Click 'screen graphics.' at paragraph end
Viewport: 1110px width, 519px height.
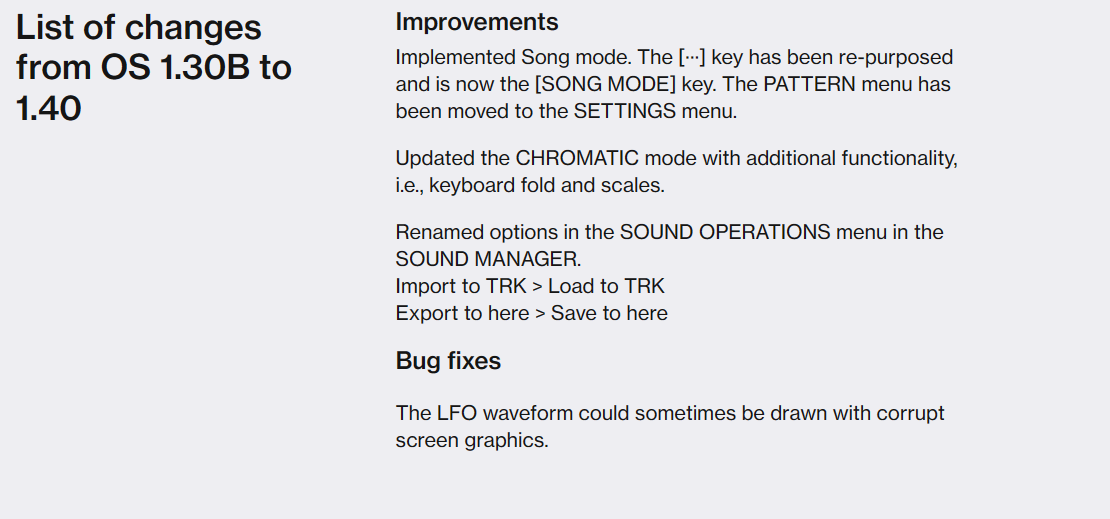tap(471, 440)
